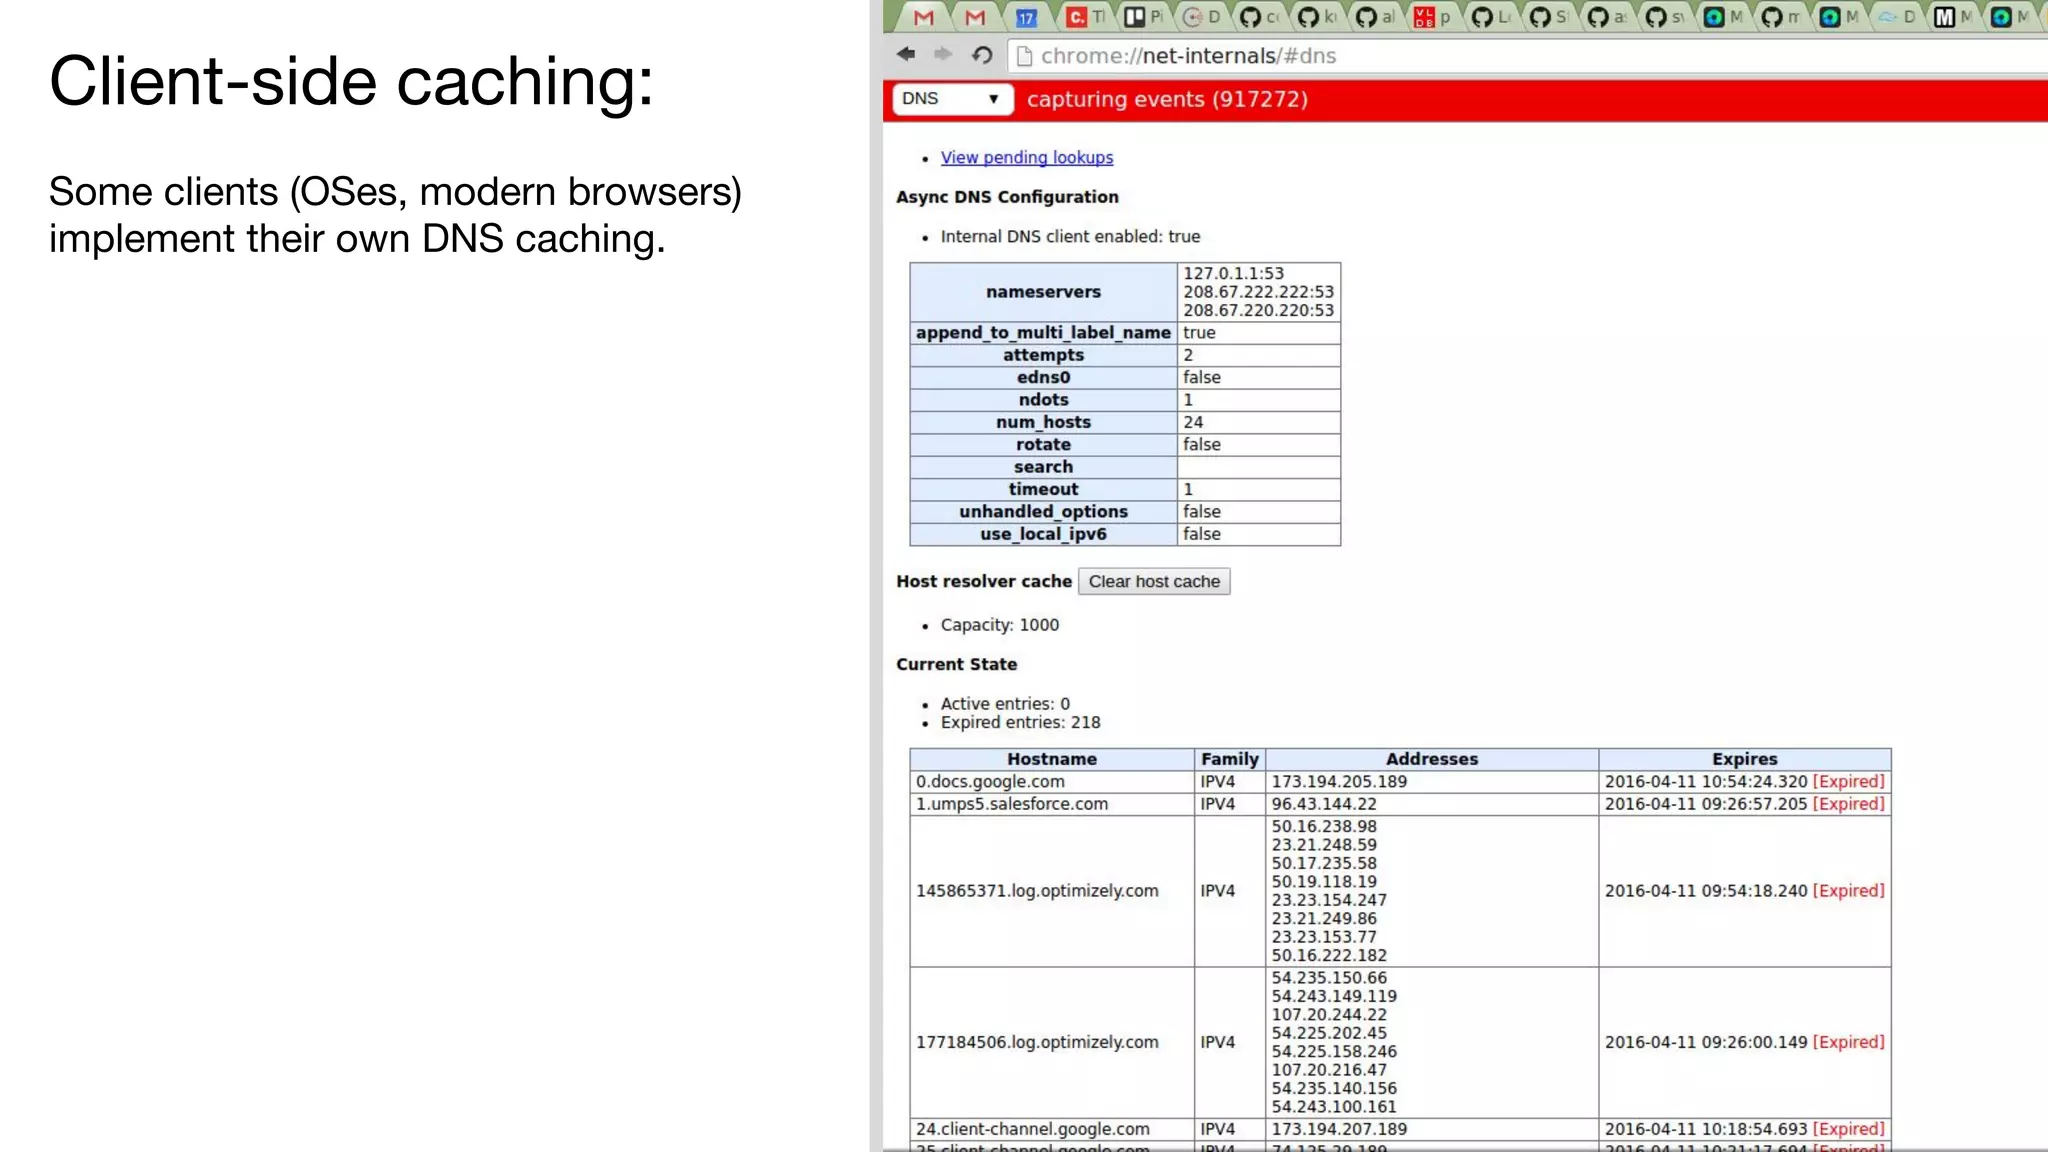
Task: Switch to the Google Calendar 17 tab
Action: 1027,17
